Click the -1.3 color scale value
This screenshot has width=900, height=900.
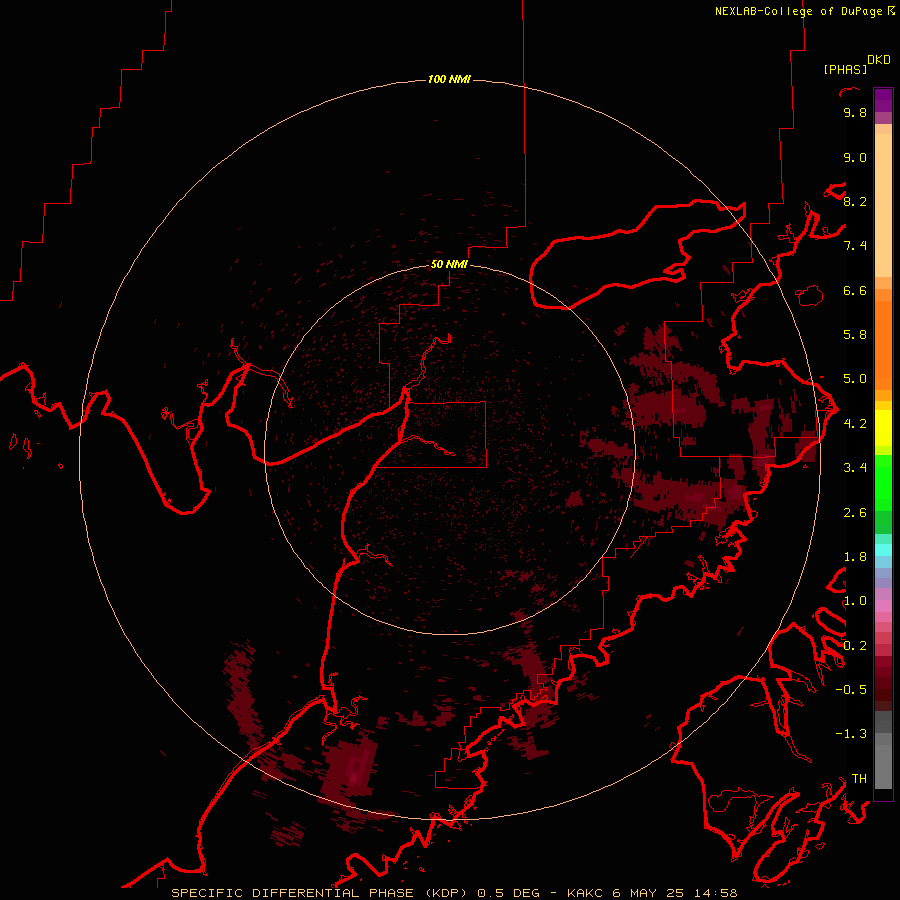pos(851,734)
